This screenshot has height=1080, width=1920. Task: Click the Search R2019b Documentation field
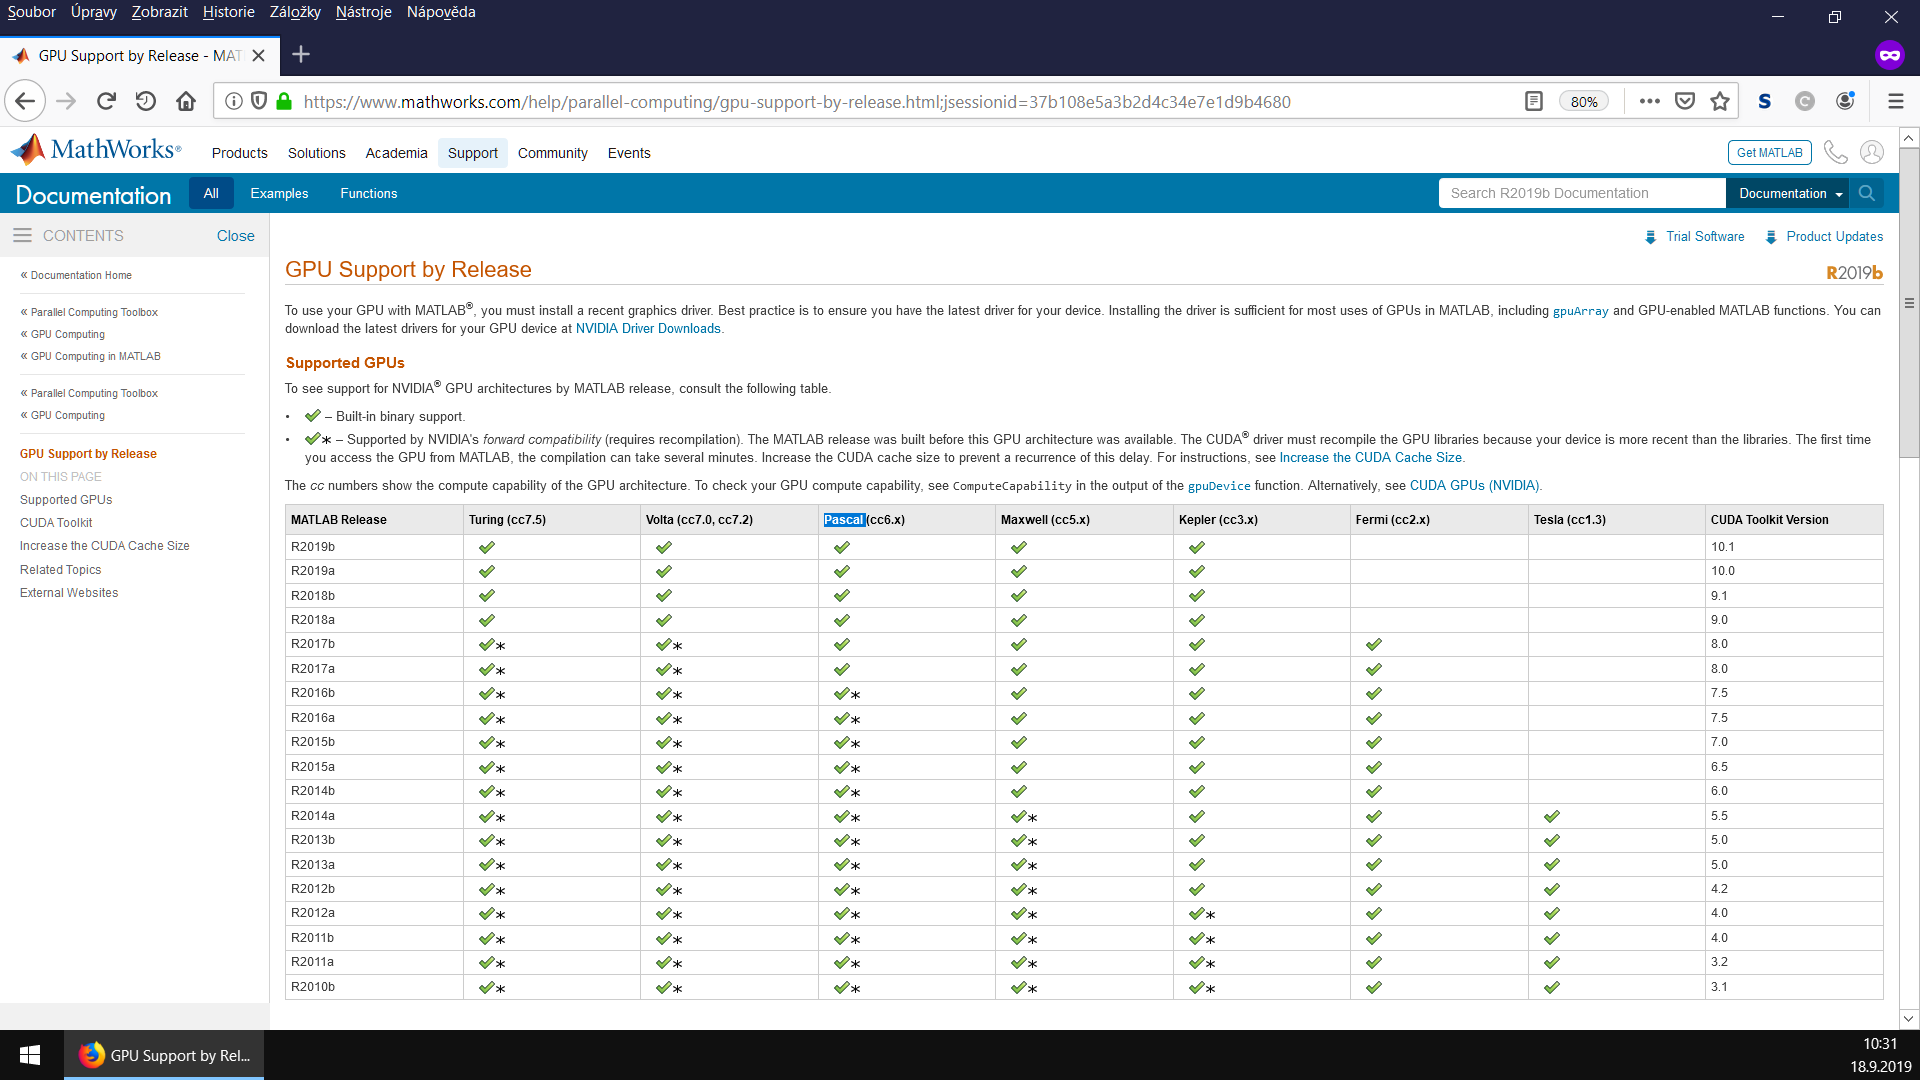[x=1581, y=193]
